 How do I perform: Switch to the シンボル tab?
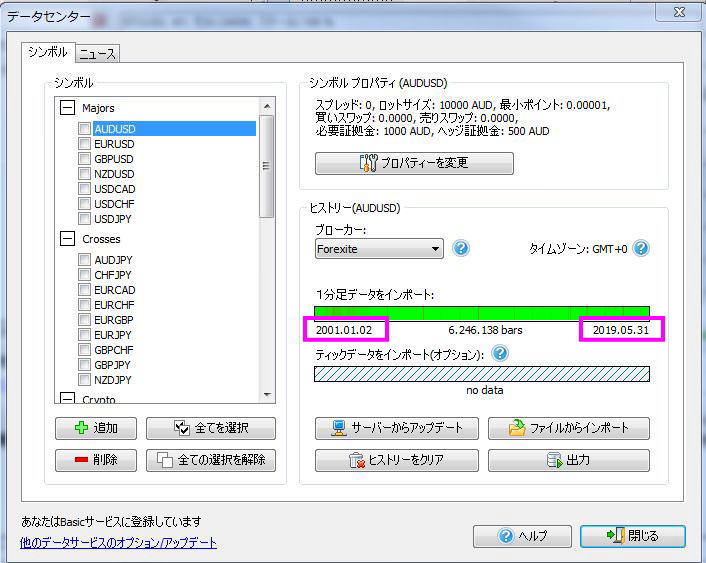coord(48,52)
